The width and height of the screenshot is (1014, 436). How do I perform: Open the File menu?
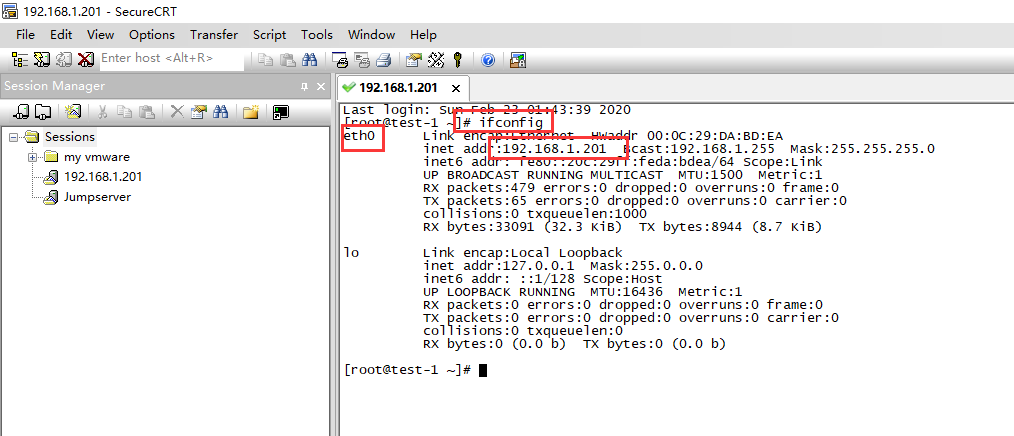(25, 35)
